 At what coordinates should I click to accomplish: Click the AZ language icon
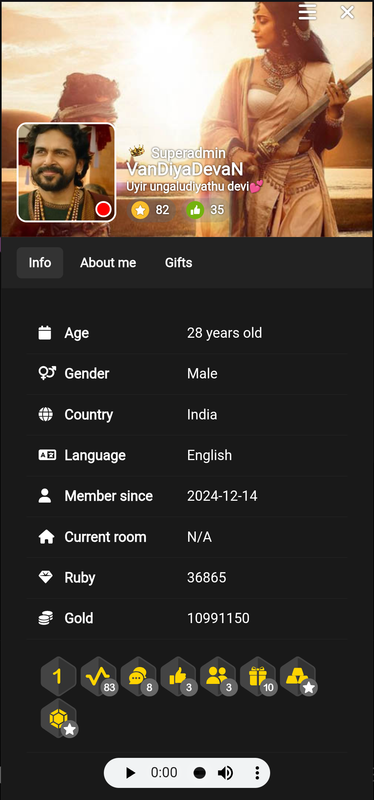coord(47,455)
